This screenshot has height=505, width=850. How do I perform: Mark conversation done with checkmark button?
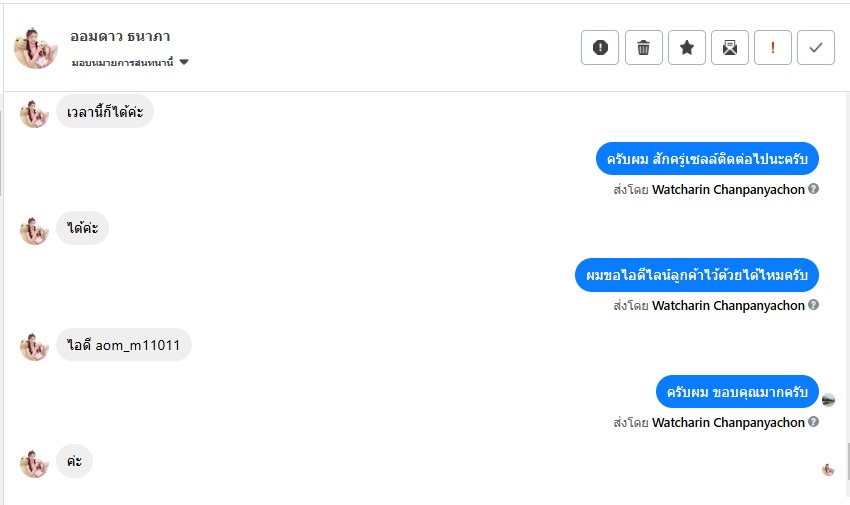click(x=816, y=47)
